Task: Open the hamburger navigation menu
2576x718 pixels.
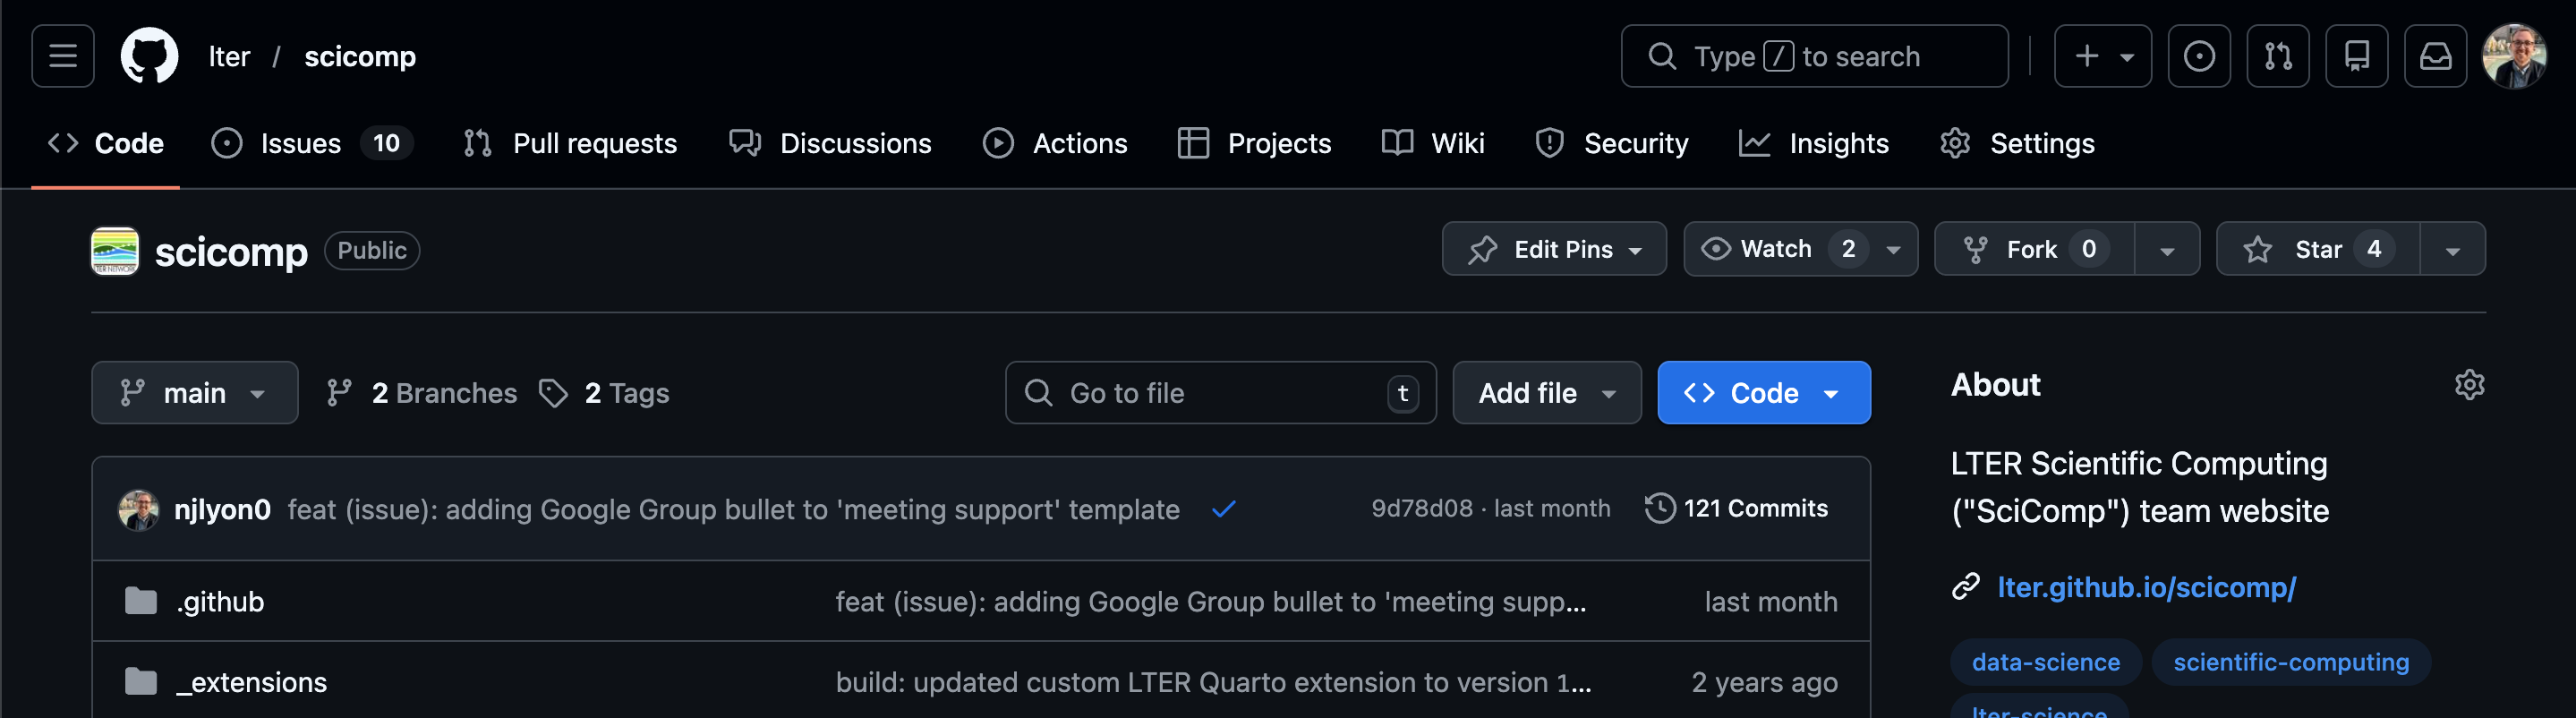Action: point(62,56)
